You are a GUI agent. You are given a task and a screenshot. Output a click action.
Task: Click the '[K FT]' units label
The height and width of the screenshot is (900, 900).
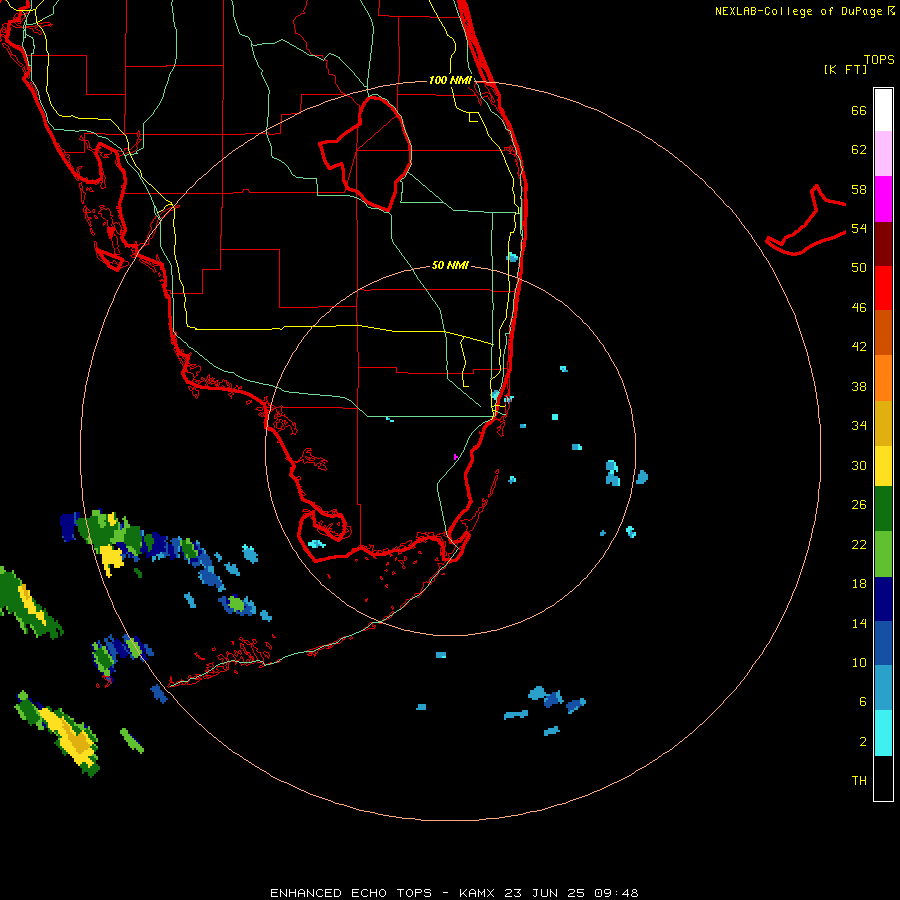point(845,69)
